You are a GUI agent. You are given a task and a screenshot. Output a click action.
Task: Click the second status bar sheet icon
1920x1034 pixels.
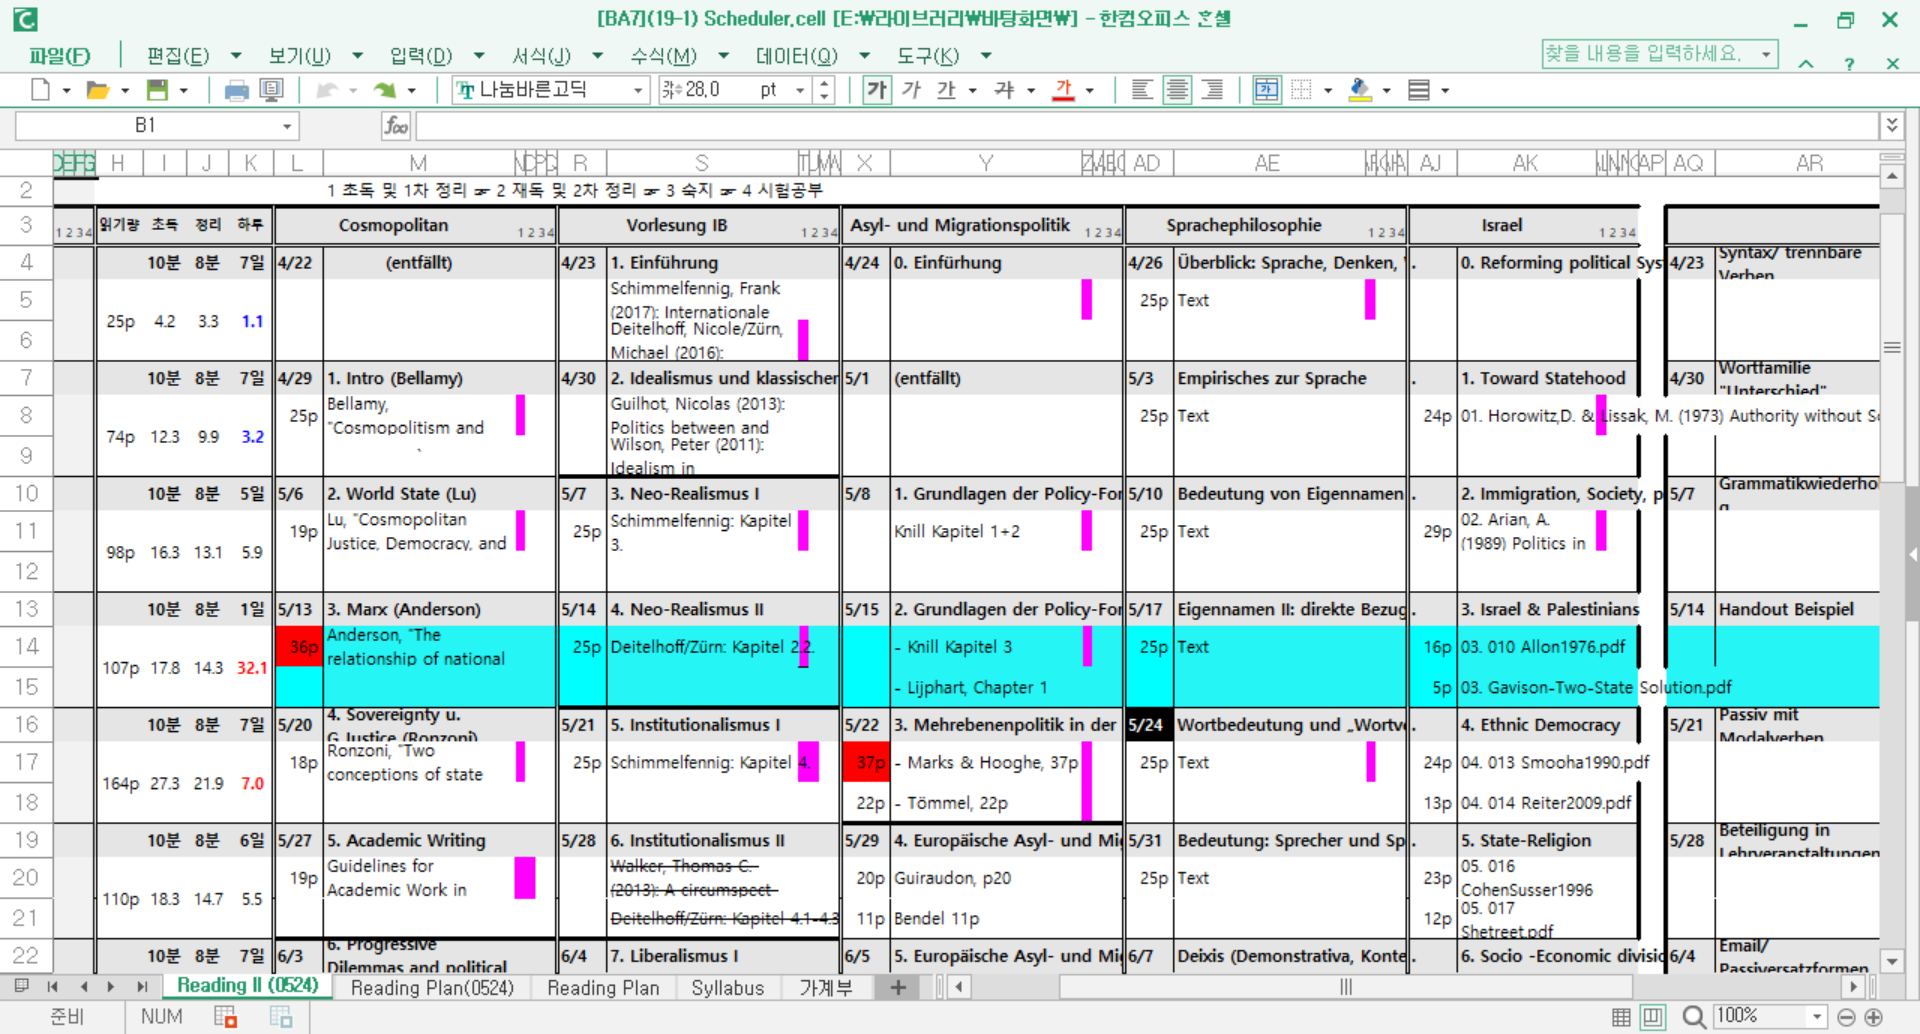281,1017
